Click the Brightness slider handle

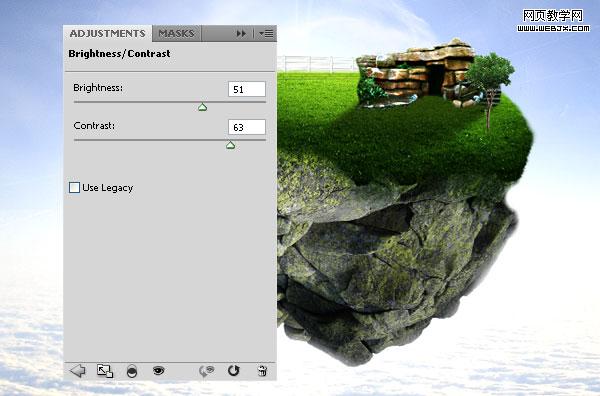[202, 107]
